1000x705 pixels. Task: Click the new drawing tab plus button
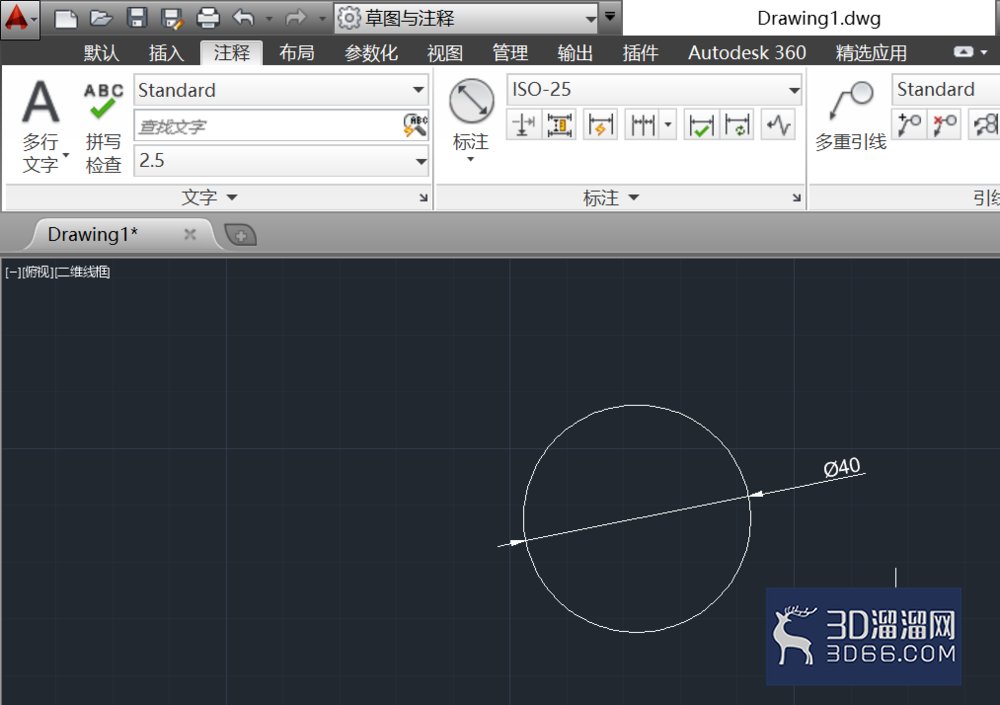(x=241, y=235)
